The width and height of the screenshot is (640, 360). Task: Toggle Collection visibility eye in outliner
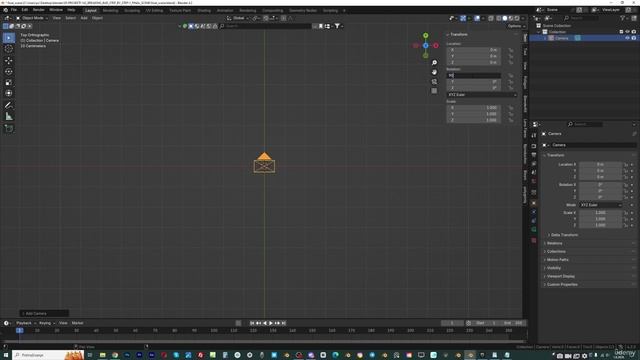[627, 32]
